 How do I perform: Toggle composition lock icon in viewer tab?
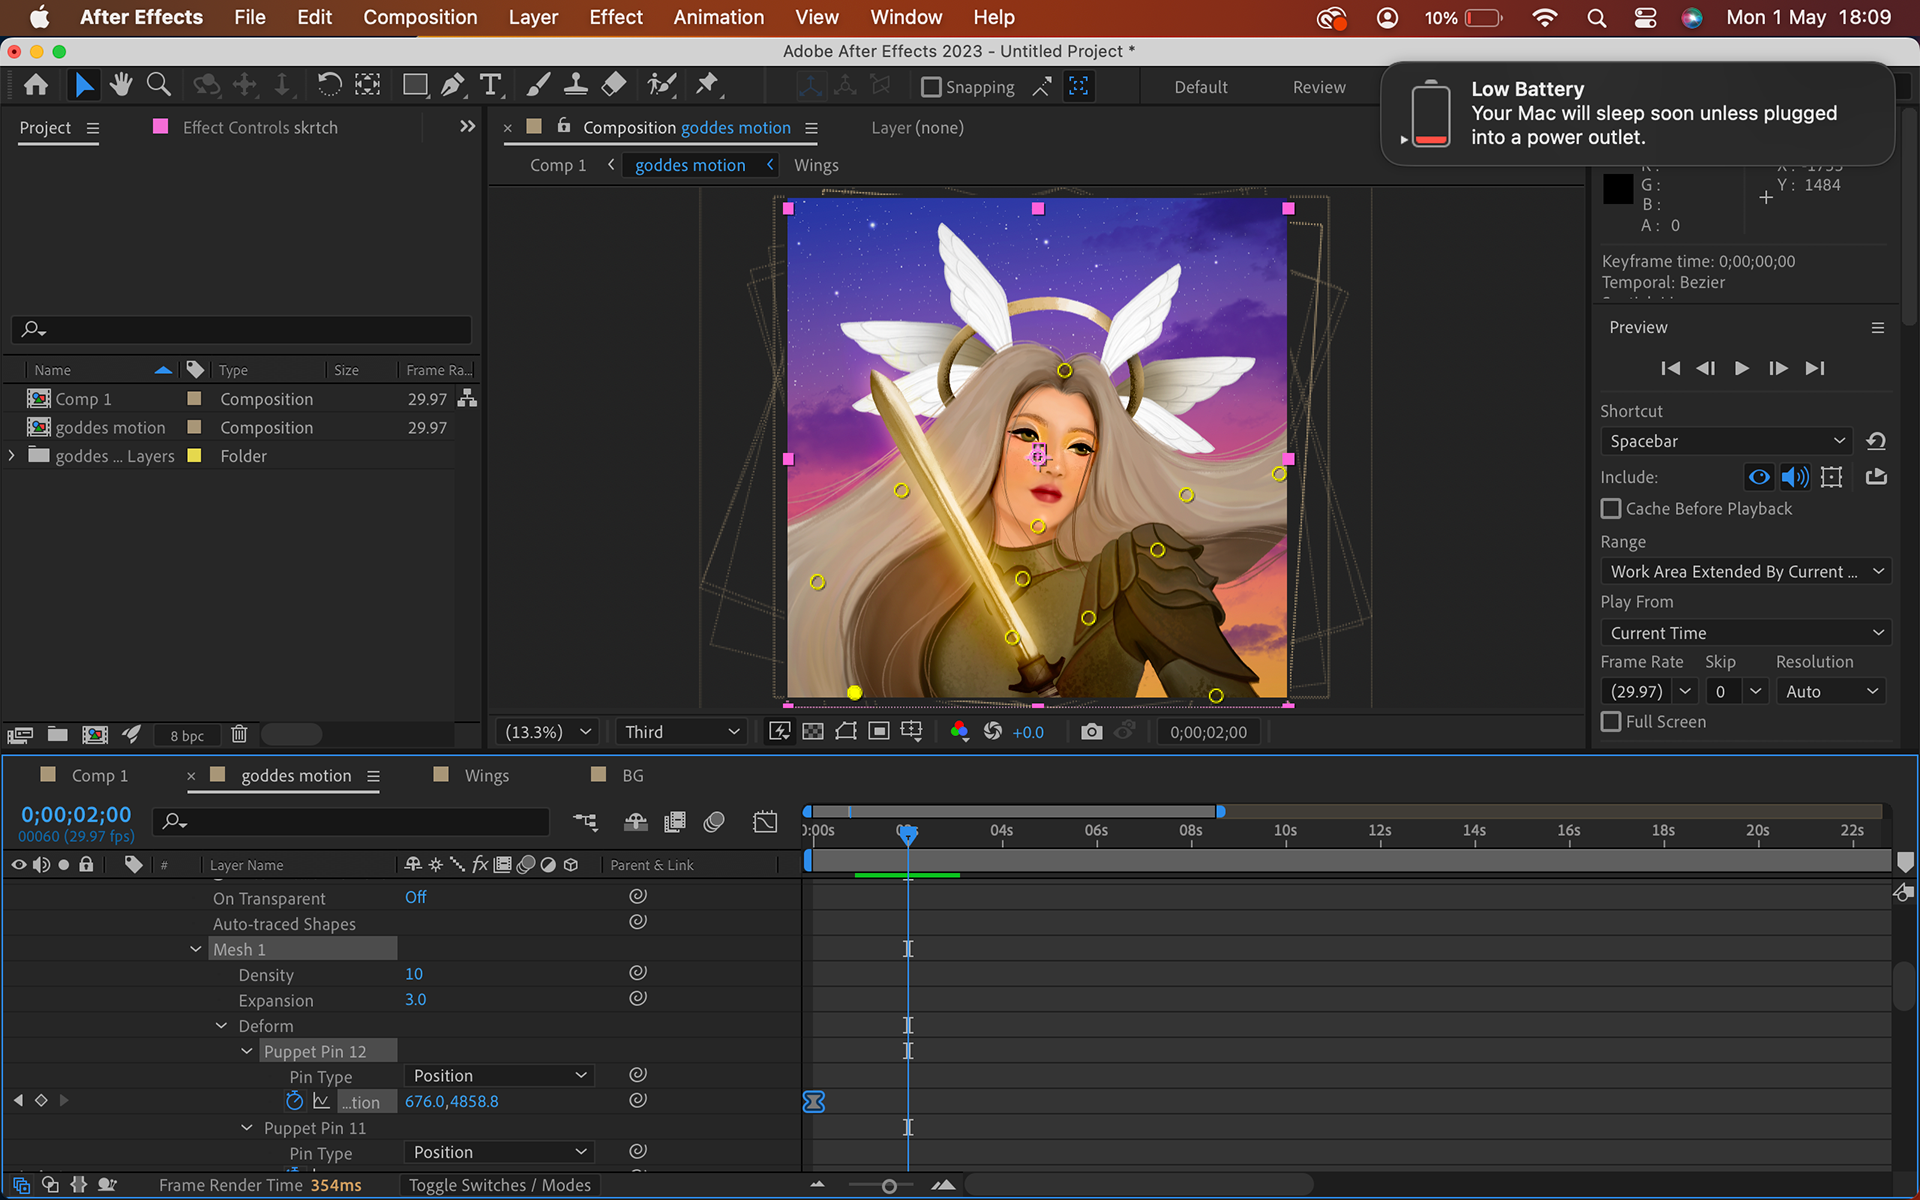564,126
